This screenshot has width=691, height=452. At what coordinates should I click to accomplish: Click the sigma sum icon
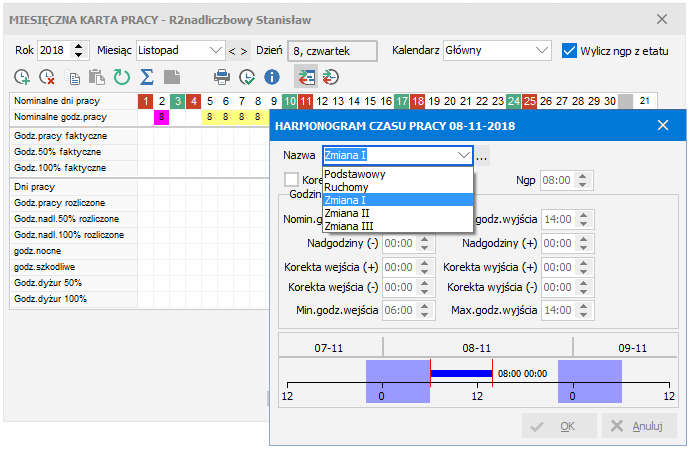tap(147, 76)
